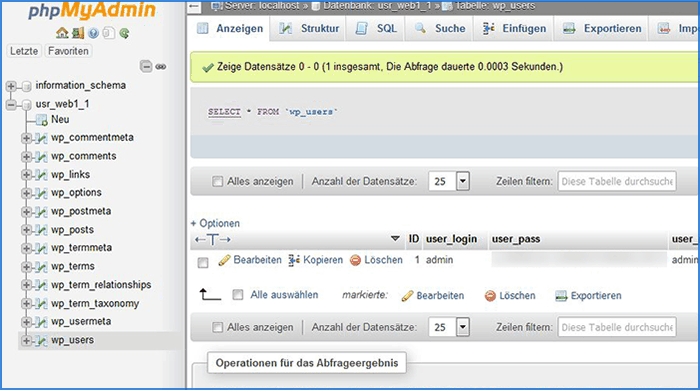Expand the wp_commentmeta tree node

pyautogui.click(x=26, y=138)
